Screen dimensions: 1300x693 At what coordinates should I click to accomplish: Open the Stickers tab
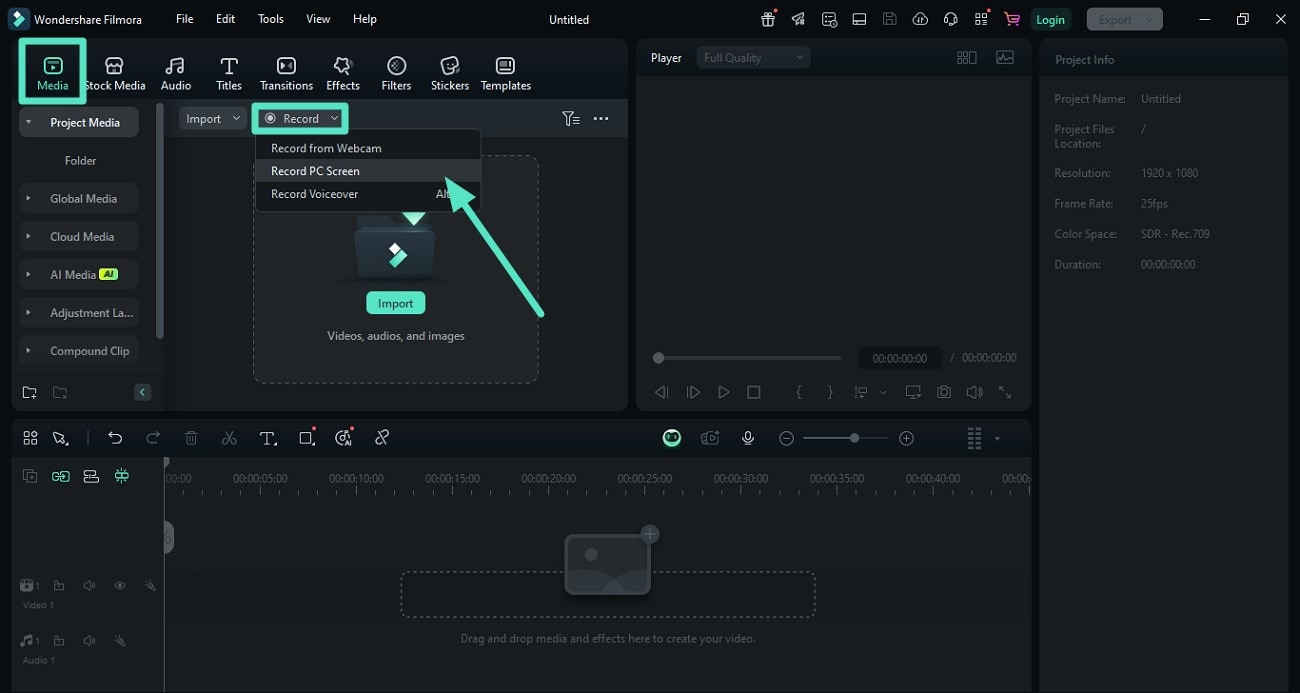tap(450, 73)
